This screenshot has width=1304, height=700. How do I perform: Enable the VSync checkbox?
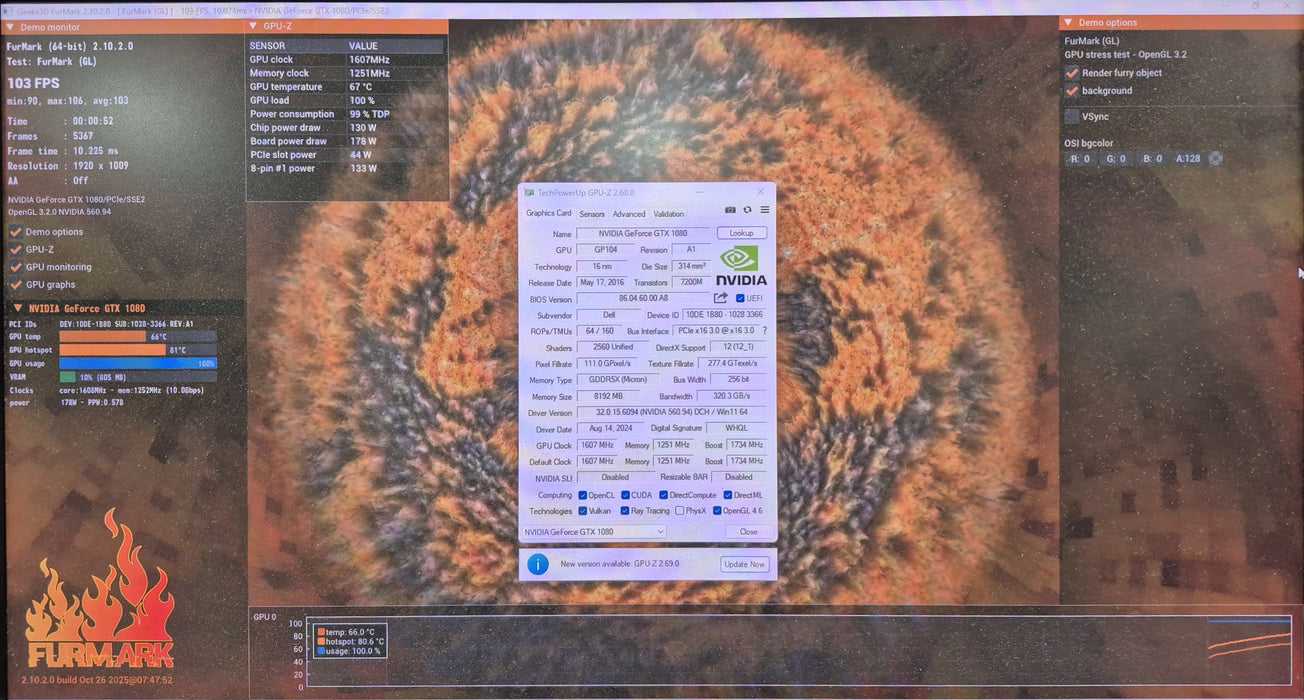click(x=1072, y=117)
